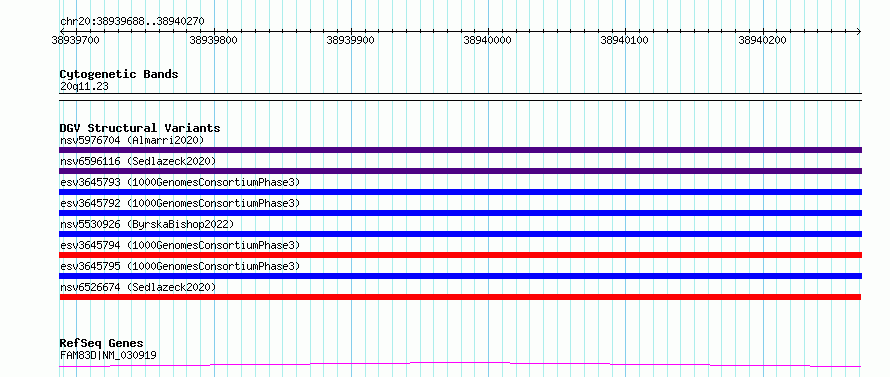
Task: Click the 38939800 ruler tick label
Action: click(x=213, y=40)
